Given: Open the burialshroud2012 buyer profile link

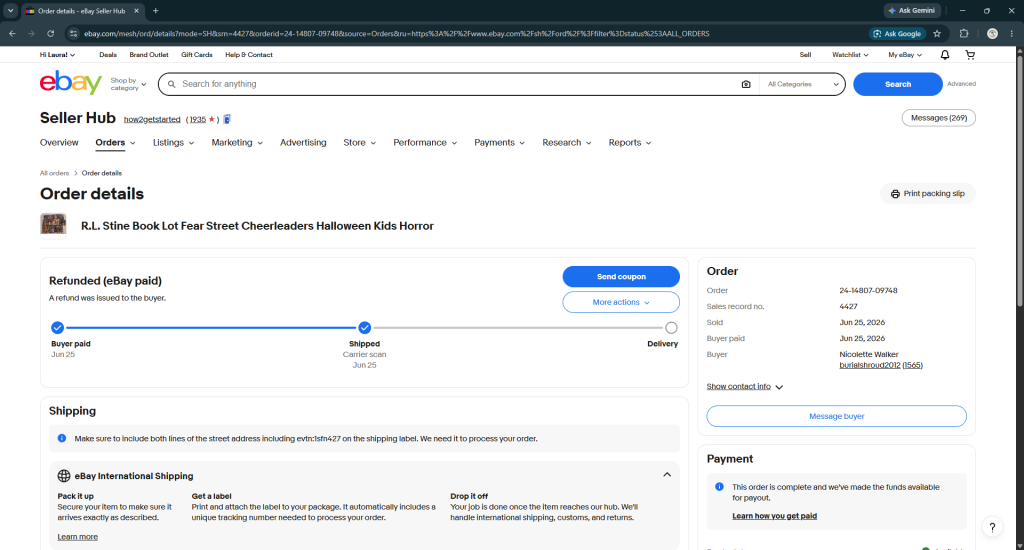Looking at the screenshot, I should tap(869, 365).
